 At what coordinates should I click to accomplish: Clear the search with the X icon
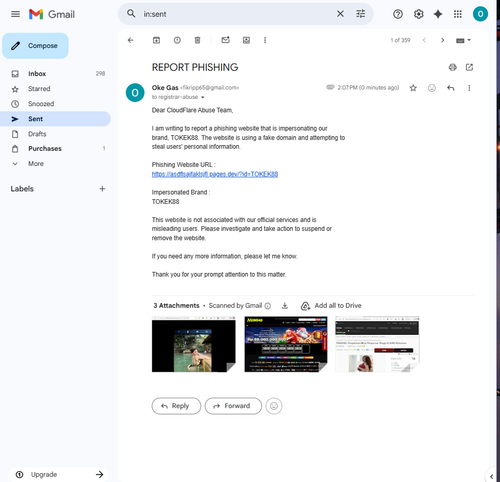pos(340,14)
